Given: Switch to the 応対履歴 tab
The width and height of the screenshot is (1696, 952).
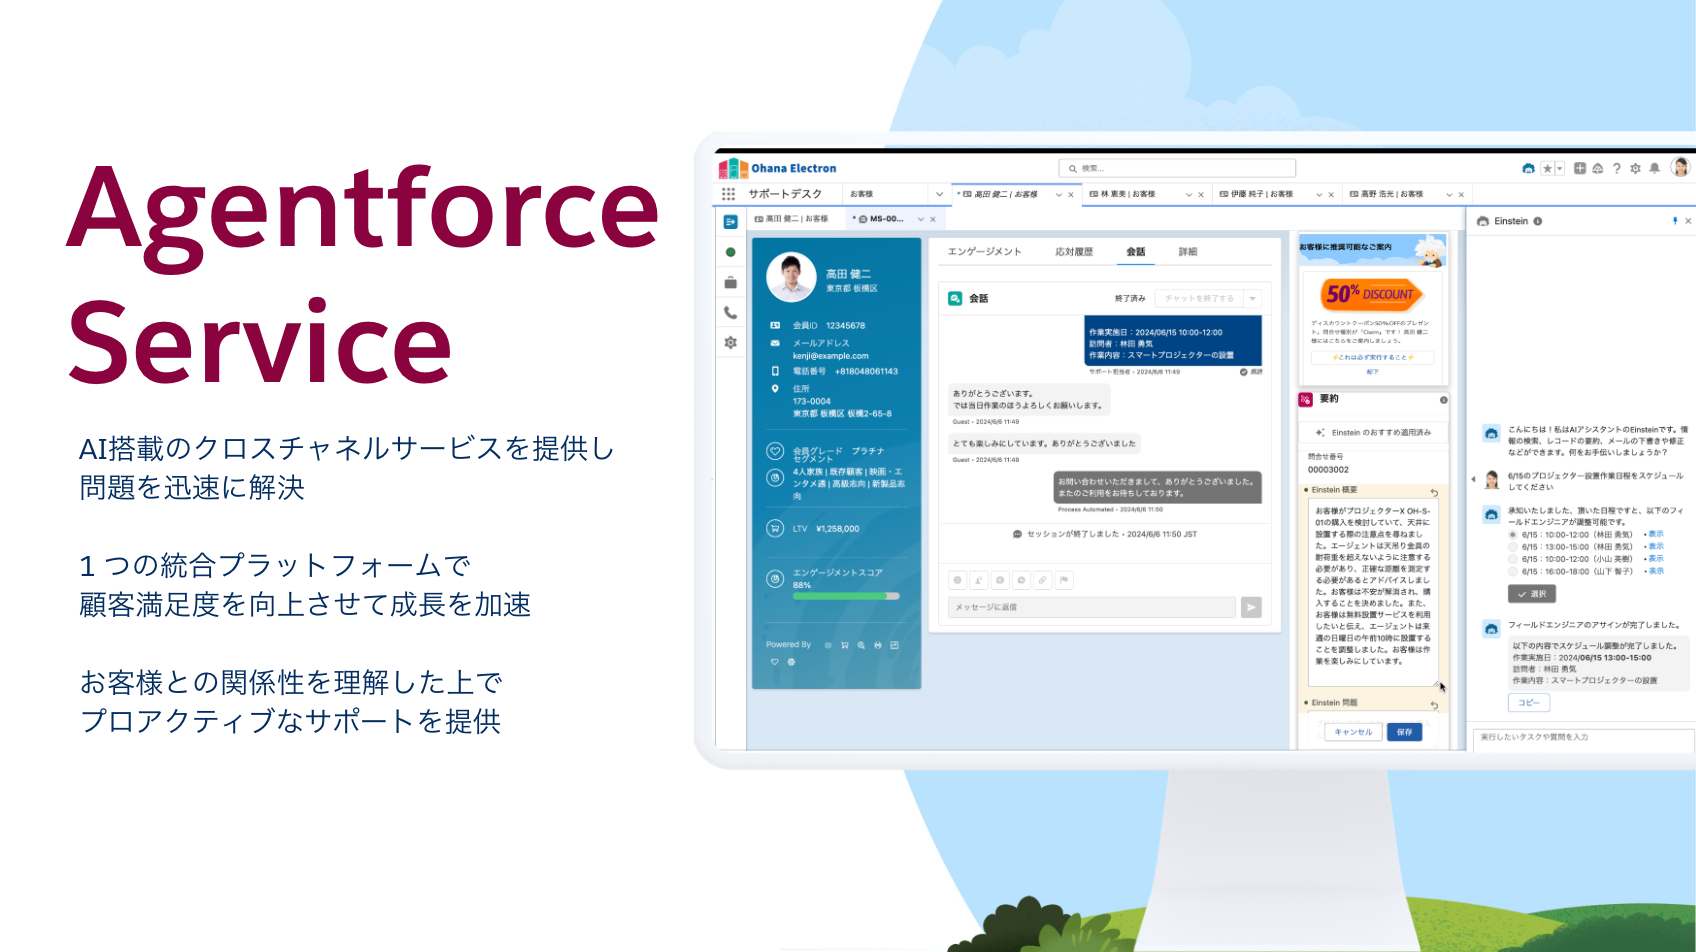Looking at the screenshot, I should (x=1074, y=252).
